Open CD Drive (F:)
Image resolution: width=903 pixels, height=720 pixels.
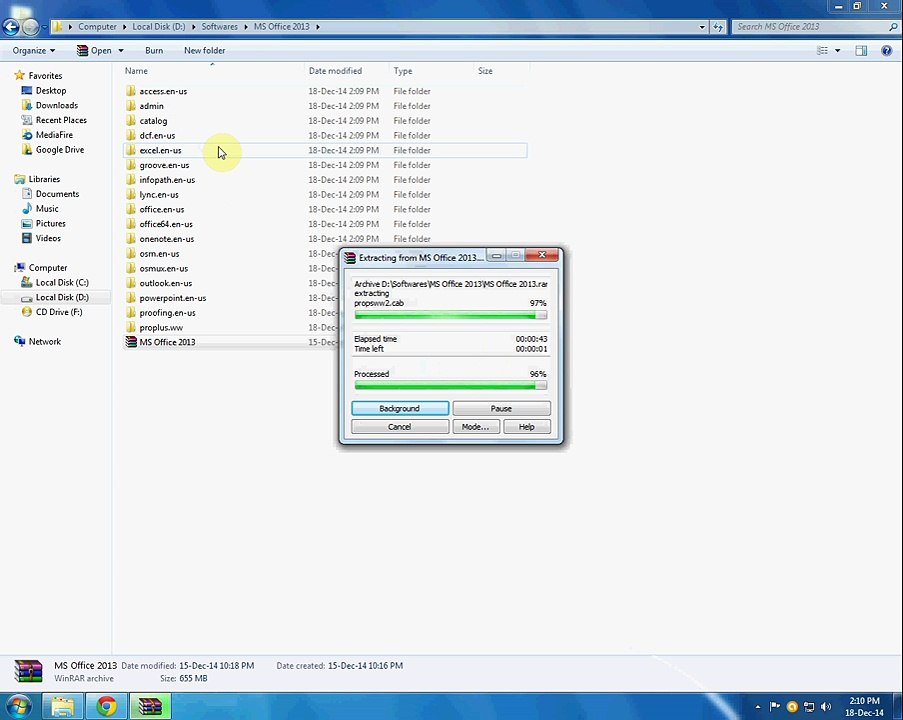(59, 312)
